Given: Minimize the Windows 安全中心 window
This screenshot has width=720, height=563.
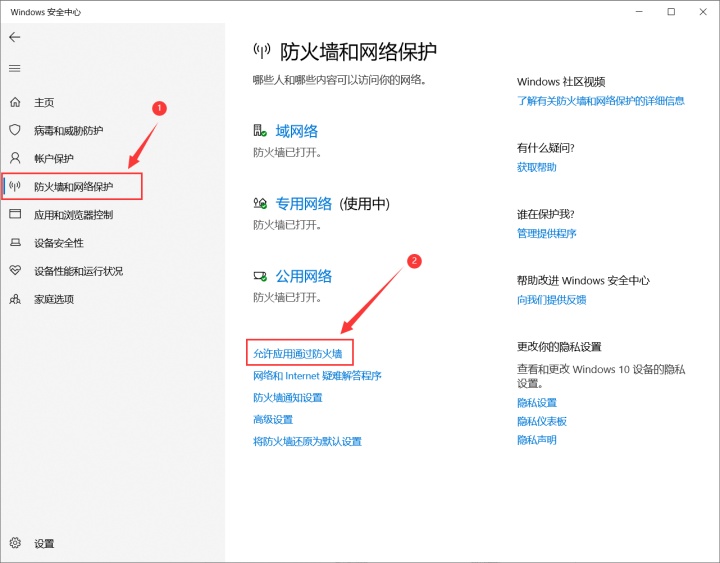Looking at the screenshot, I should coord(639,12).
